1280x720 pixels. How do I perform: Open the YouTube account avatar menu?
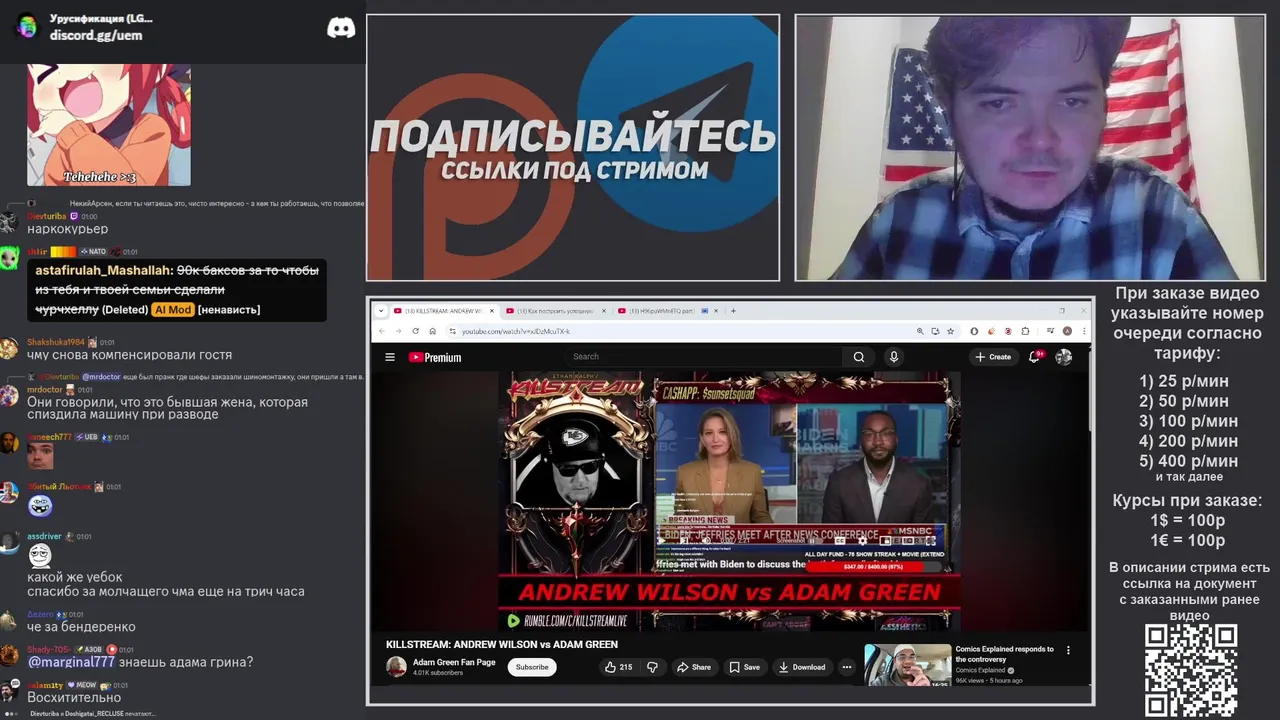click(x=1064, y=357)
